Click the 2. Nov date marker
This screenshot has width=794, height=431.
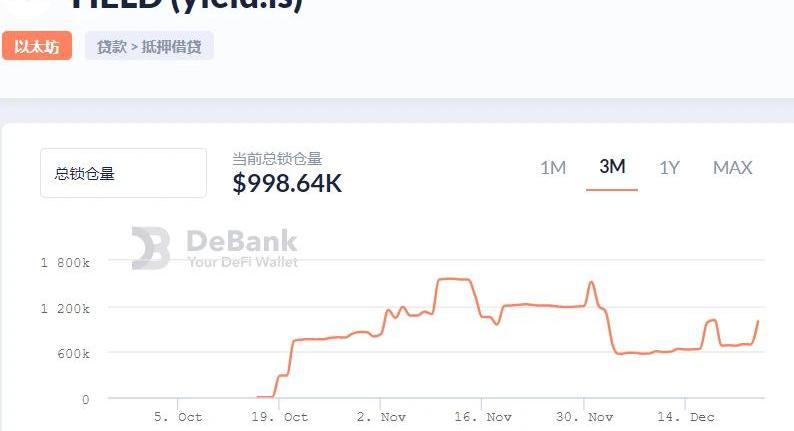click(x=379, y=417)
